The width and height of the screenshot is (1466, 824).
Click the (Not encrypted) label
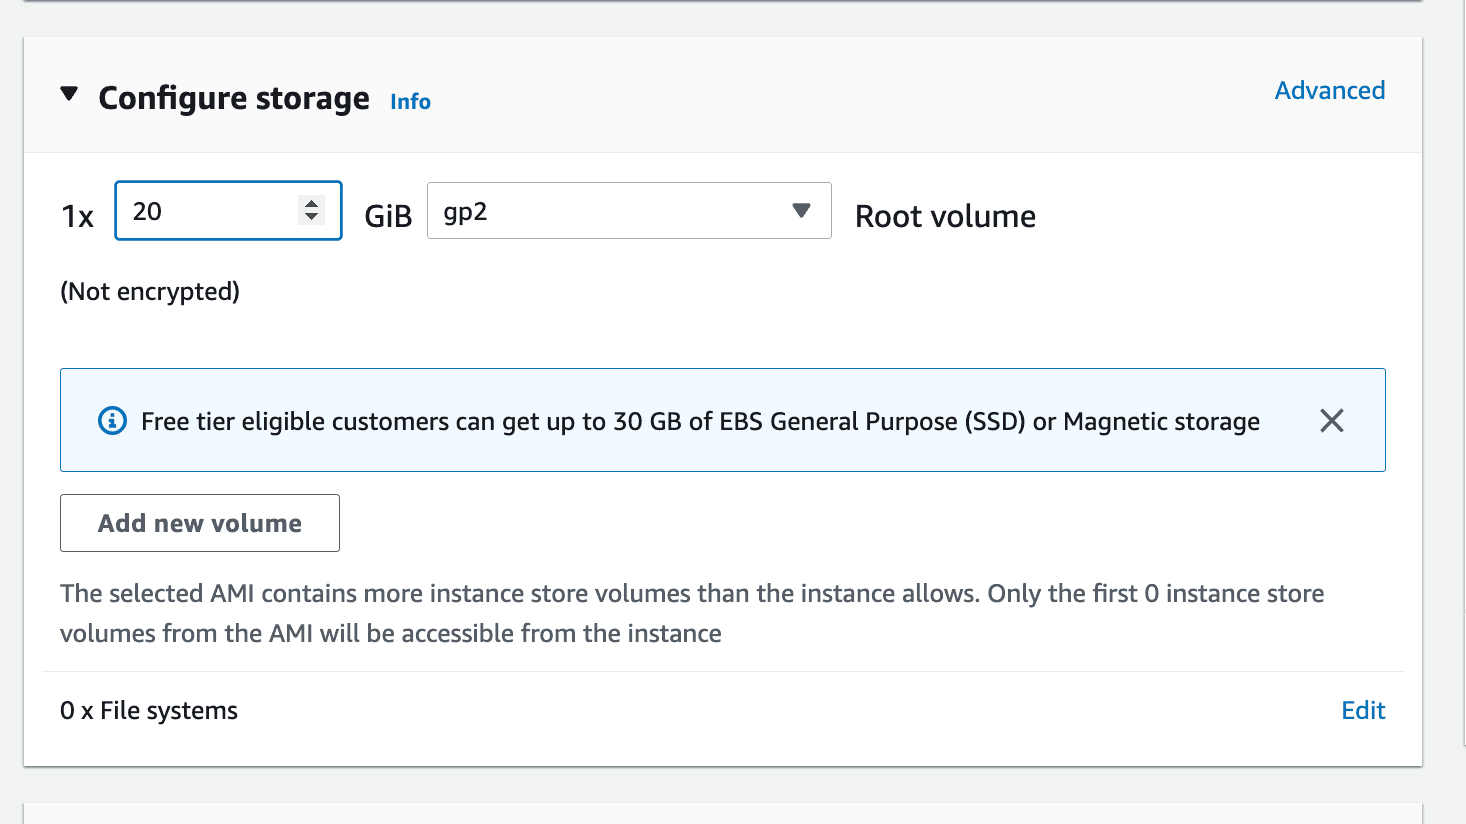[150, 291]
